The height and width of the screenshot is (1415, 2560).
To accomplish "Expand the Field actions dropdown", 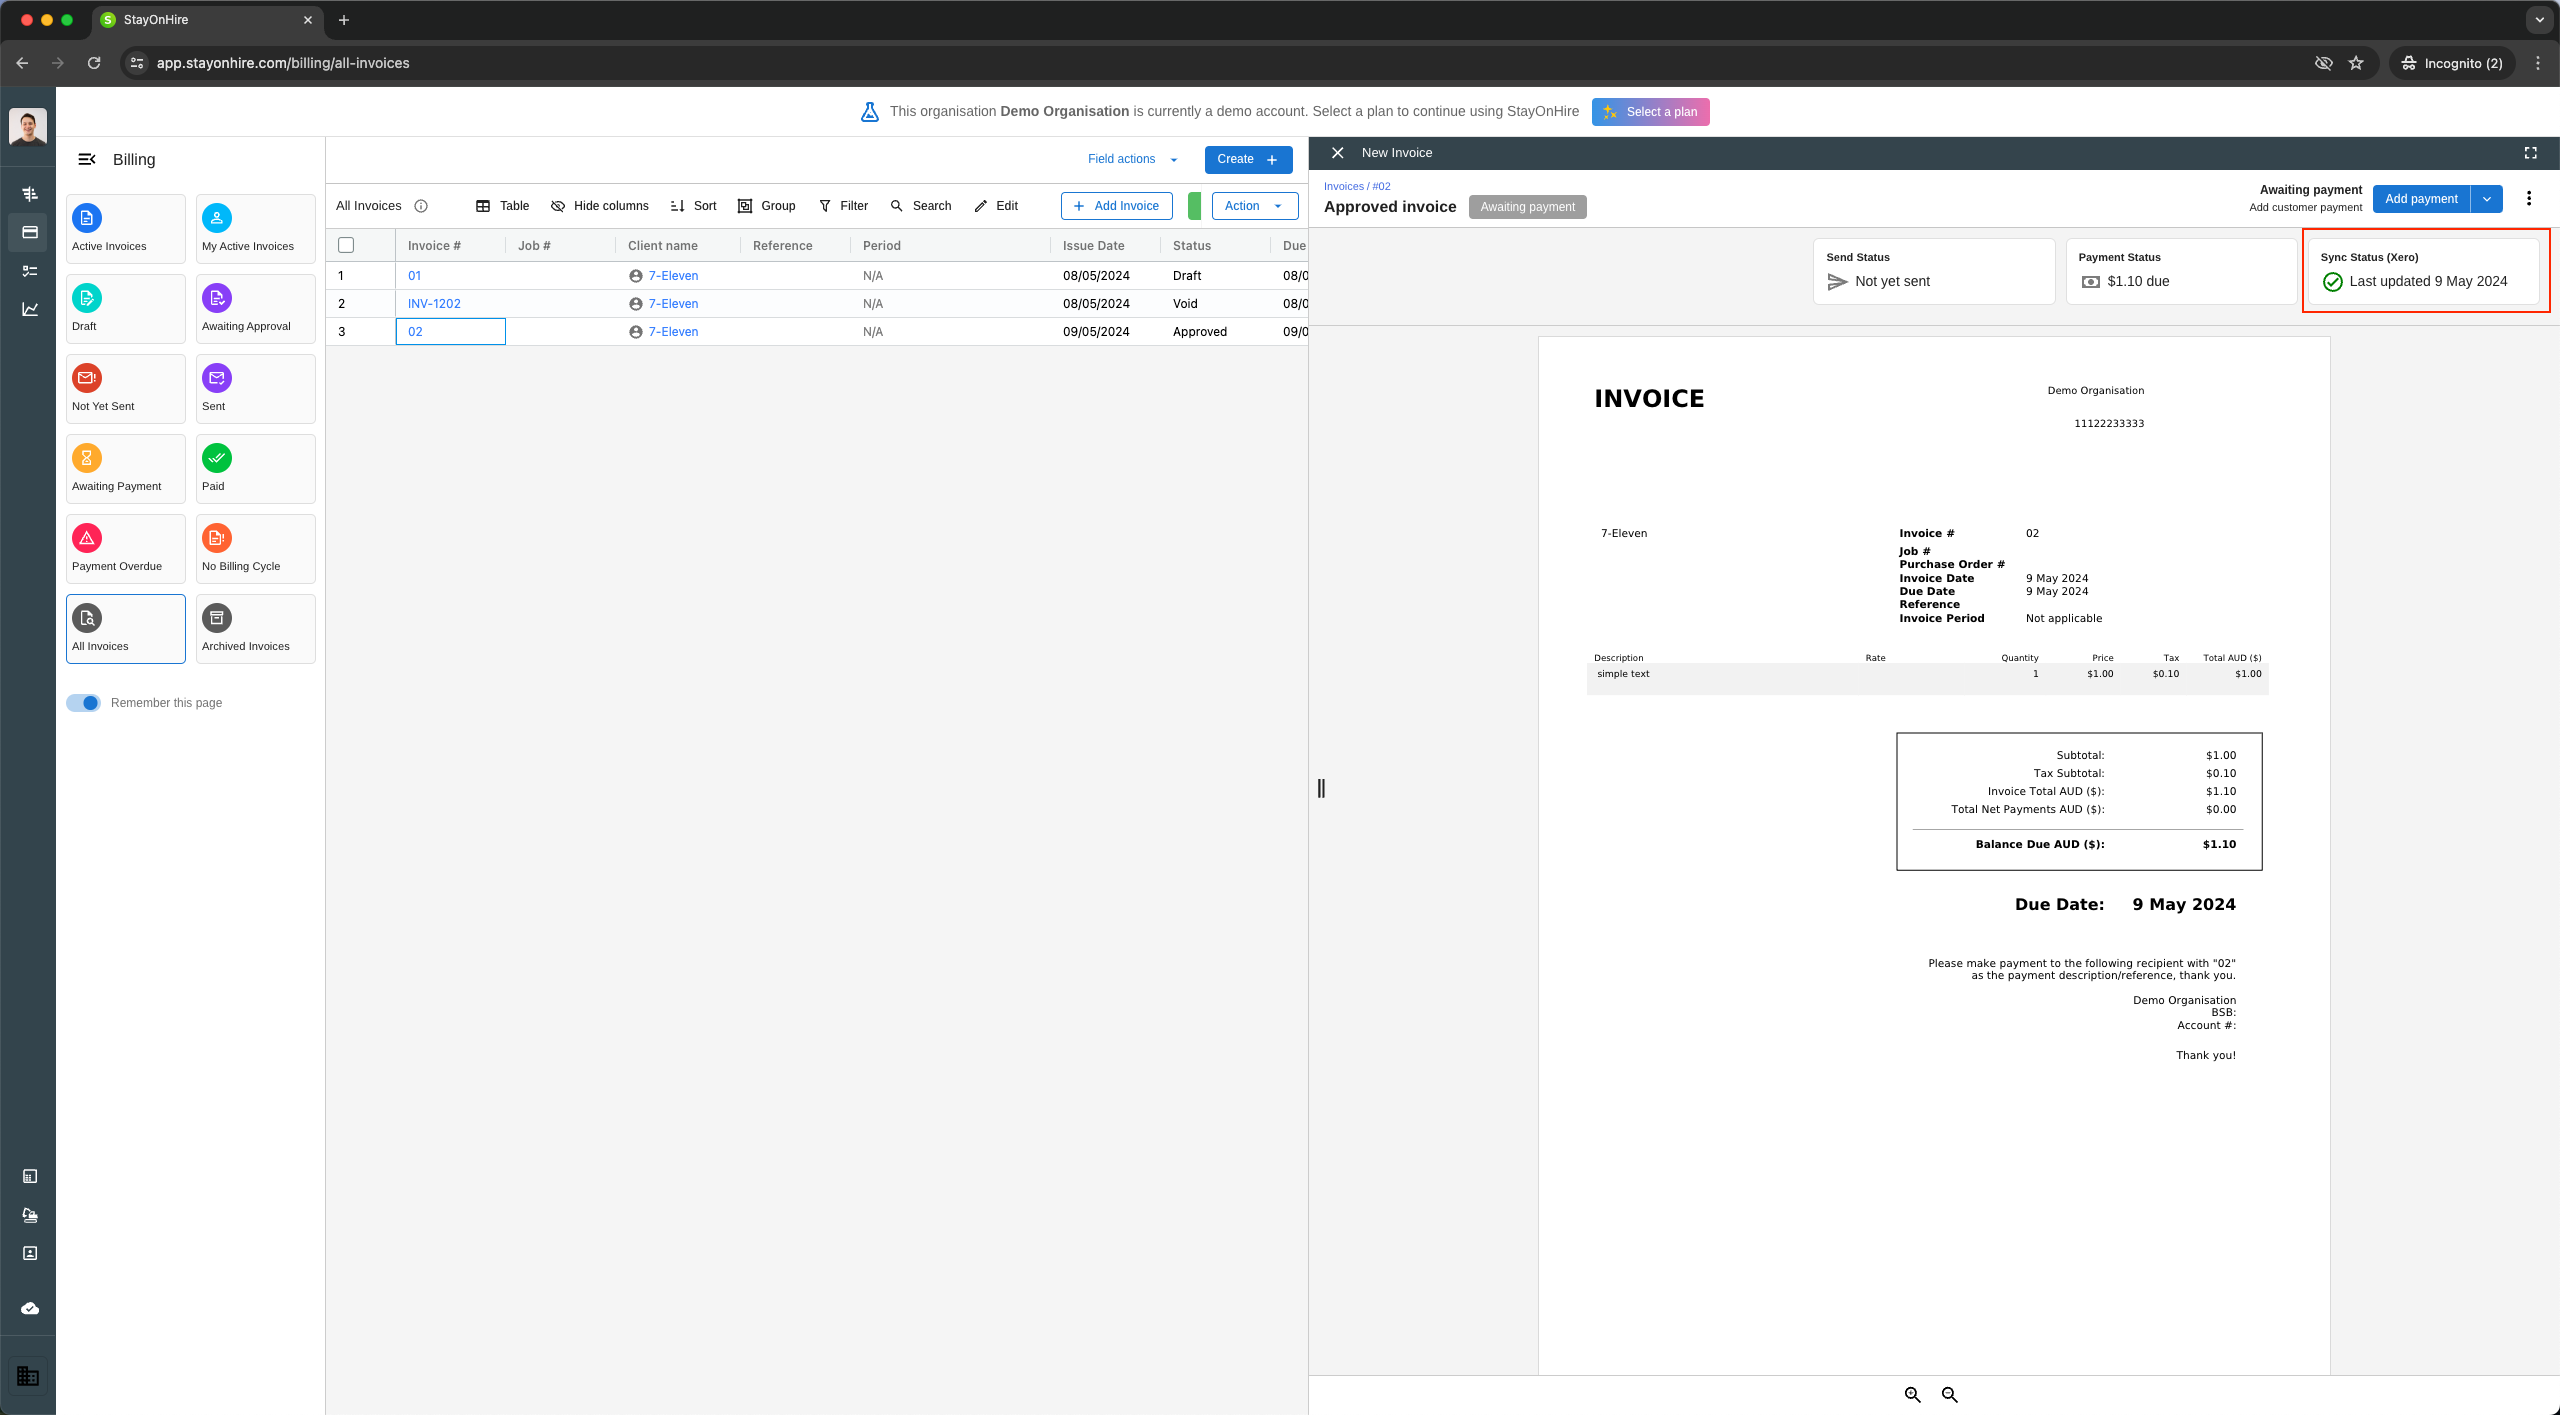I will tap(1133, 159).
